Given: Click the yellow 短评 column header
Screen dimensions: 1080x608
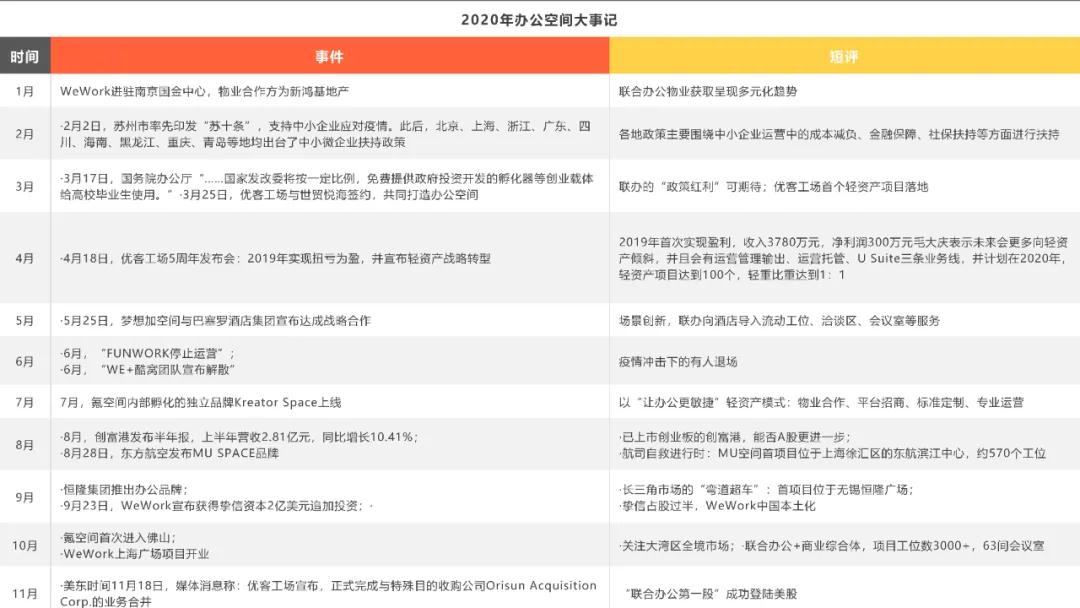Looking at the screenshot, I should click(x=843, y=57).
